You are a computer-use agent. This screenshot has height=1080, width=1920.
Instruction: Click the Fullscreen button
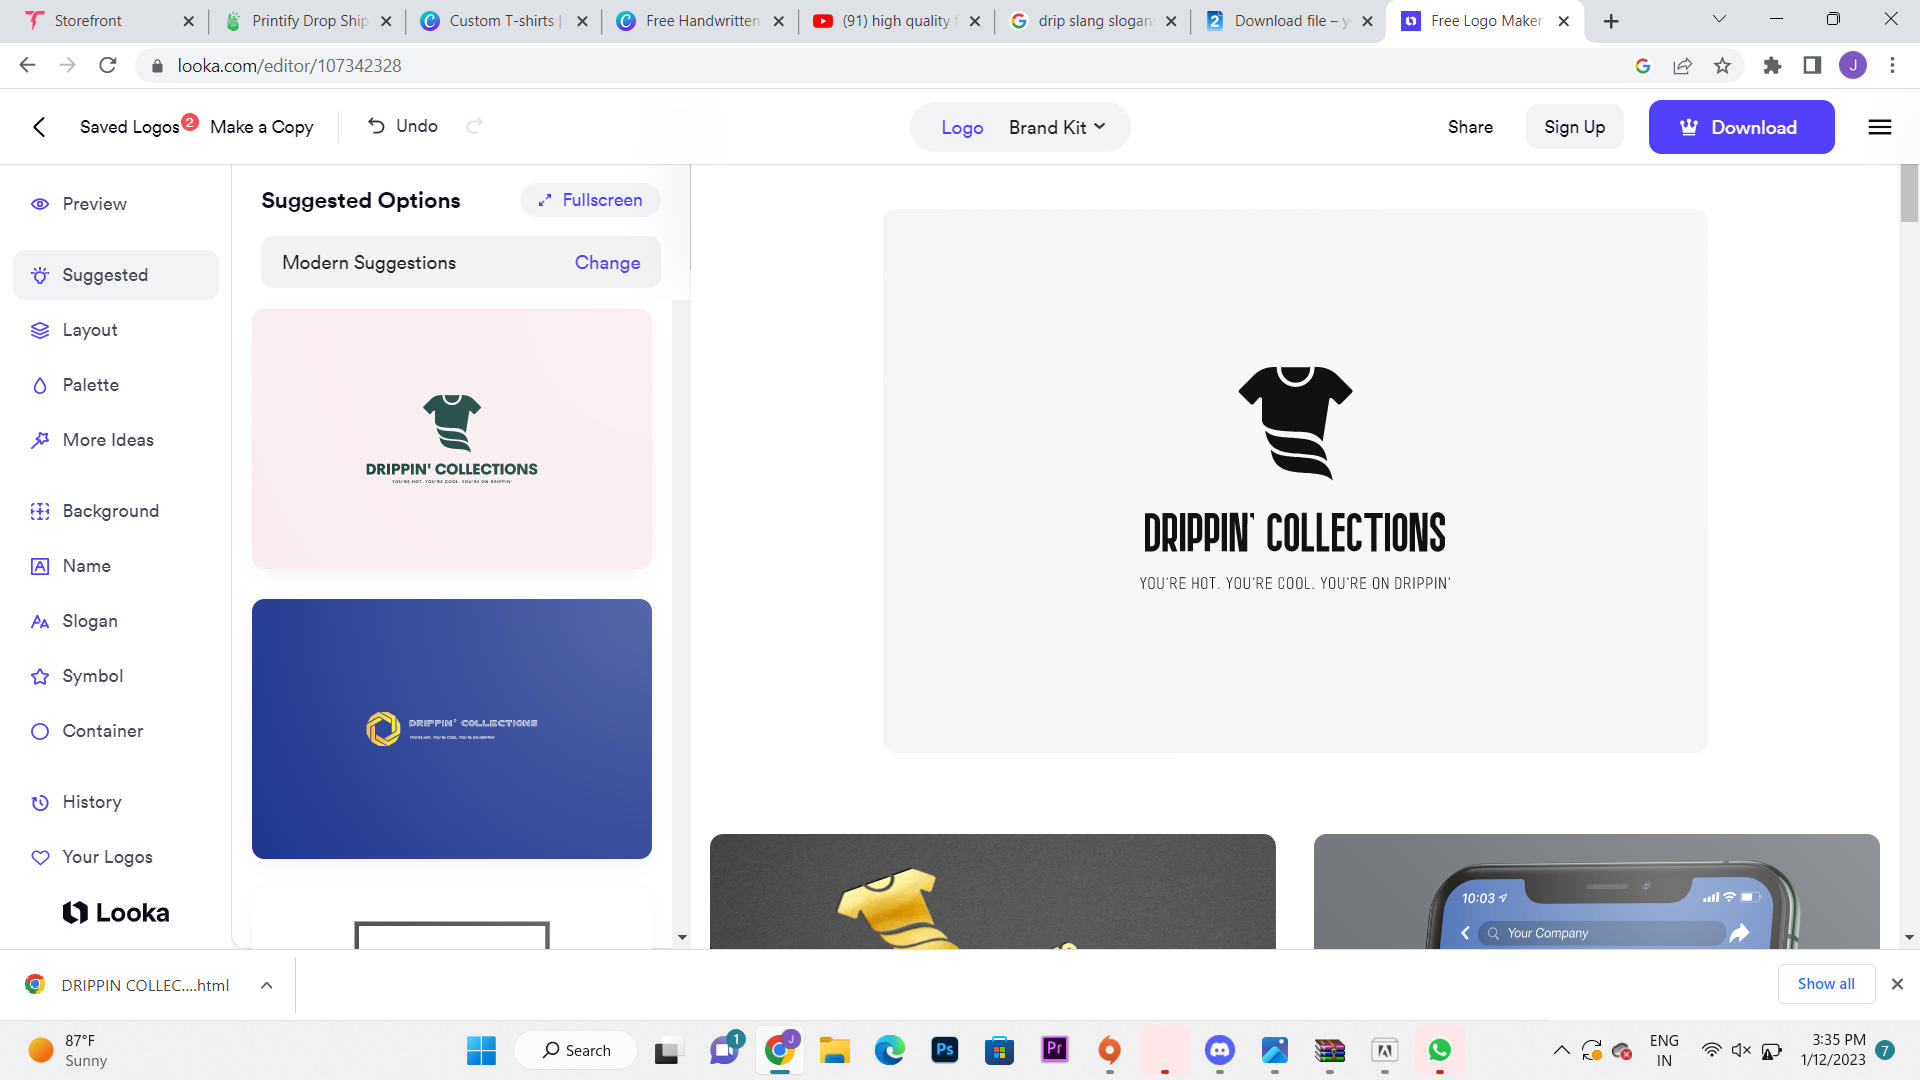tap(590, 200)
